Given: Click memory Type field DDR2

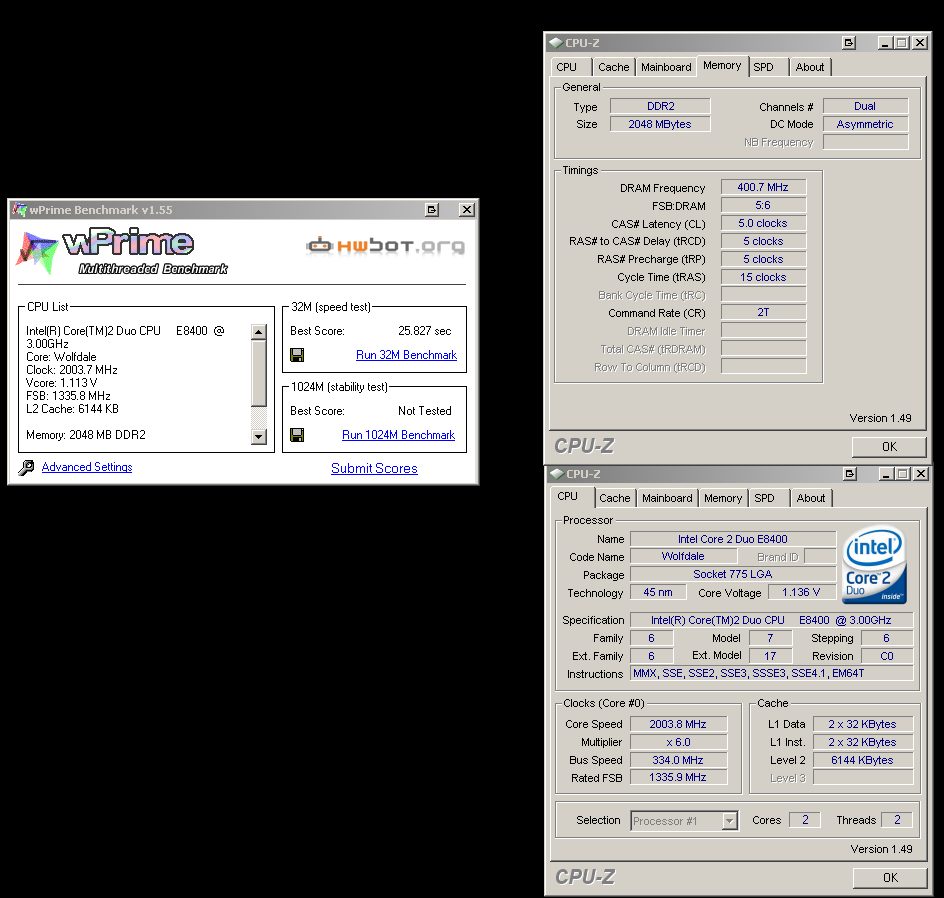Looking at the screenshot, I should (x=660, y=106).
